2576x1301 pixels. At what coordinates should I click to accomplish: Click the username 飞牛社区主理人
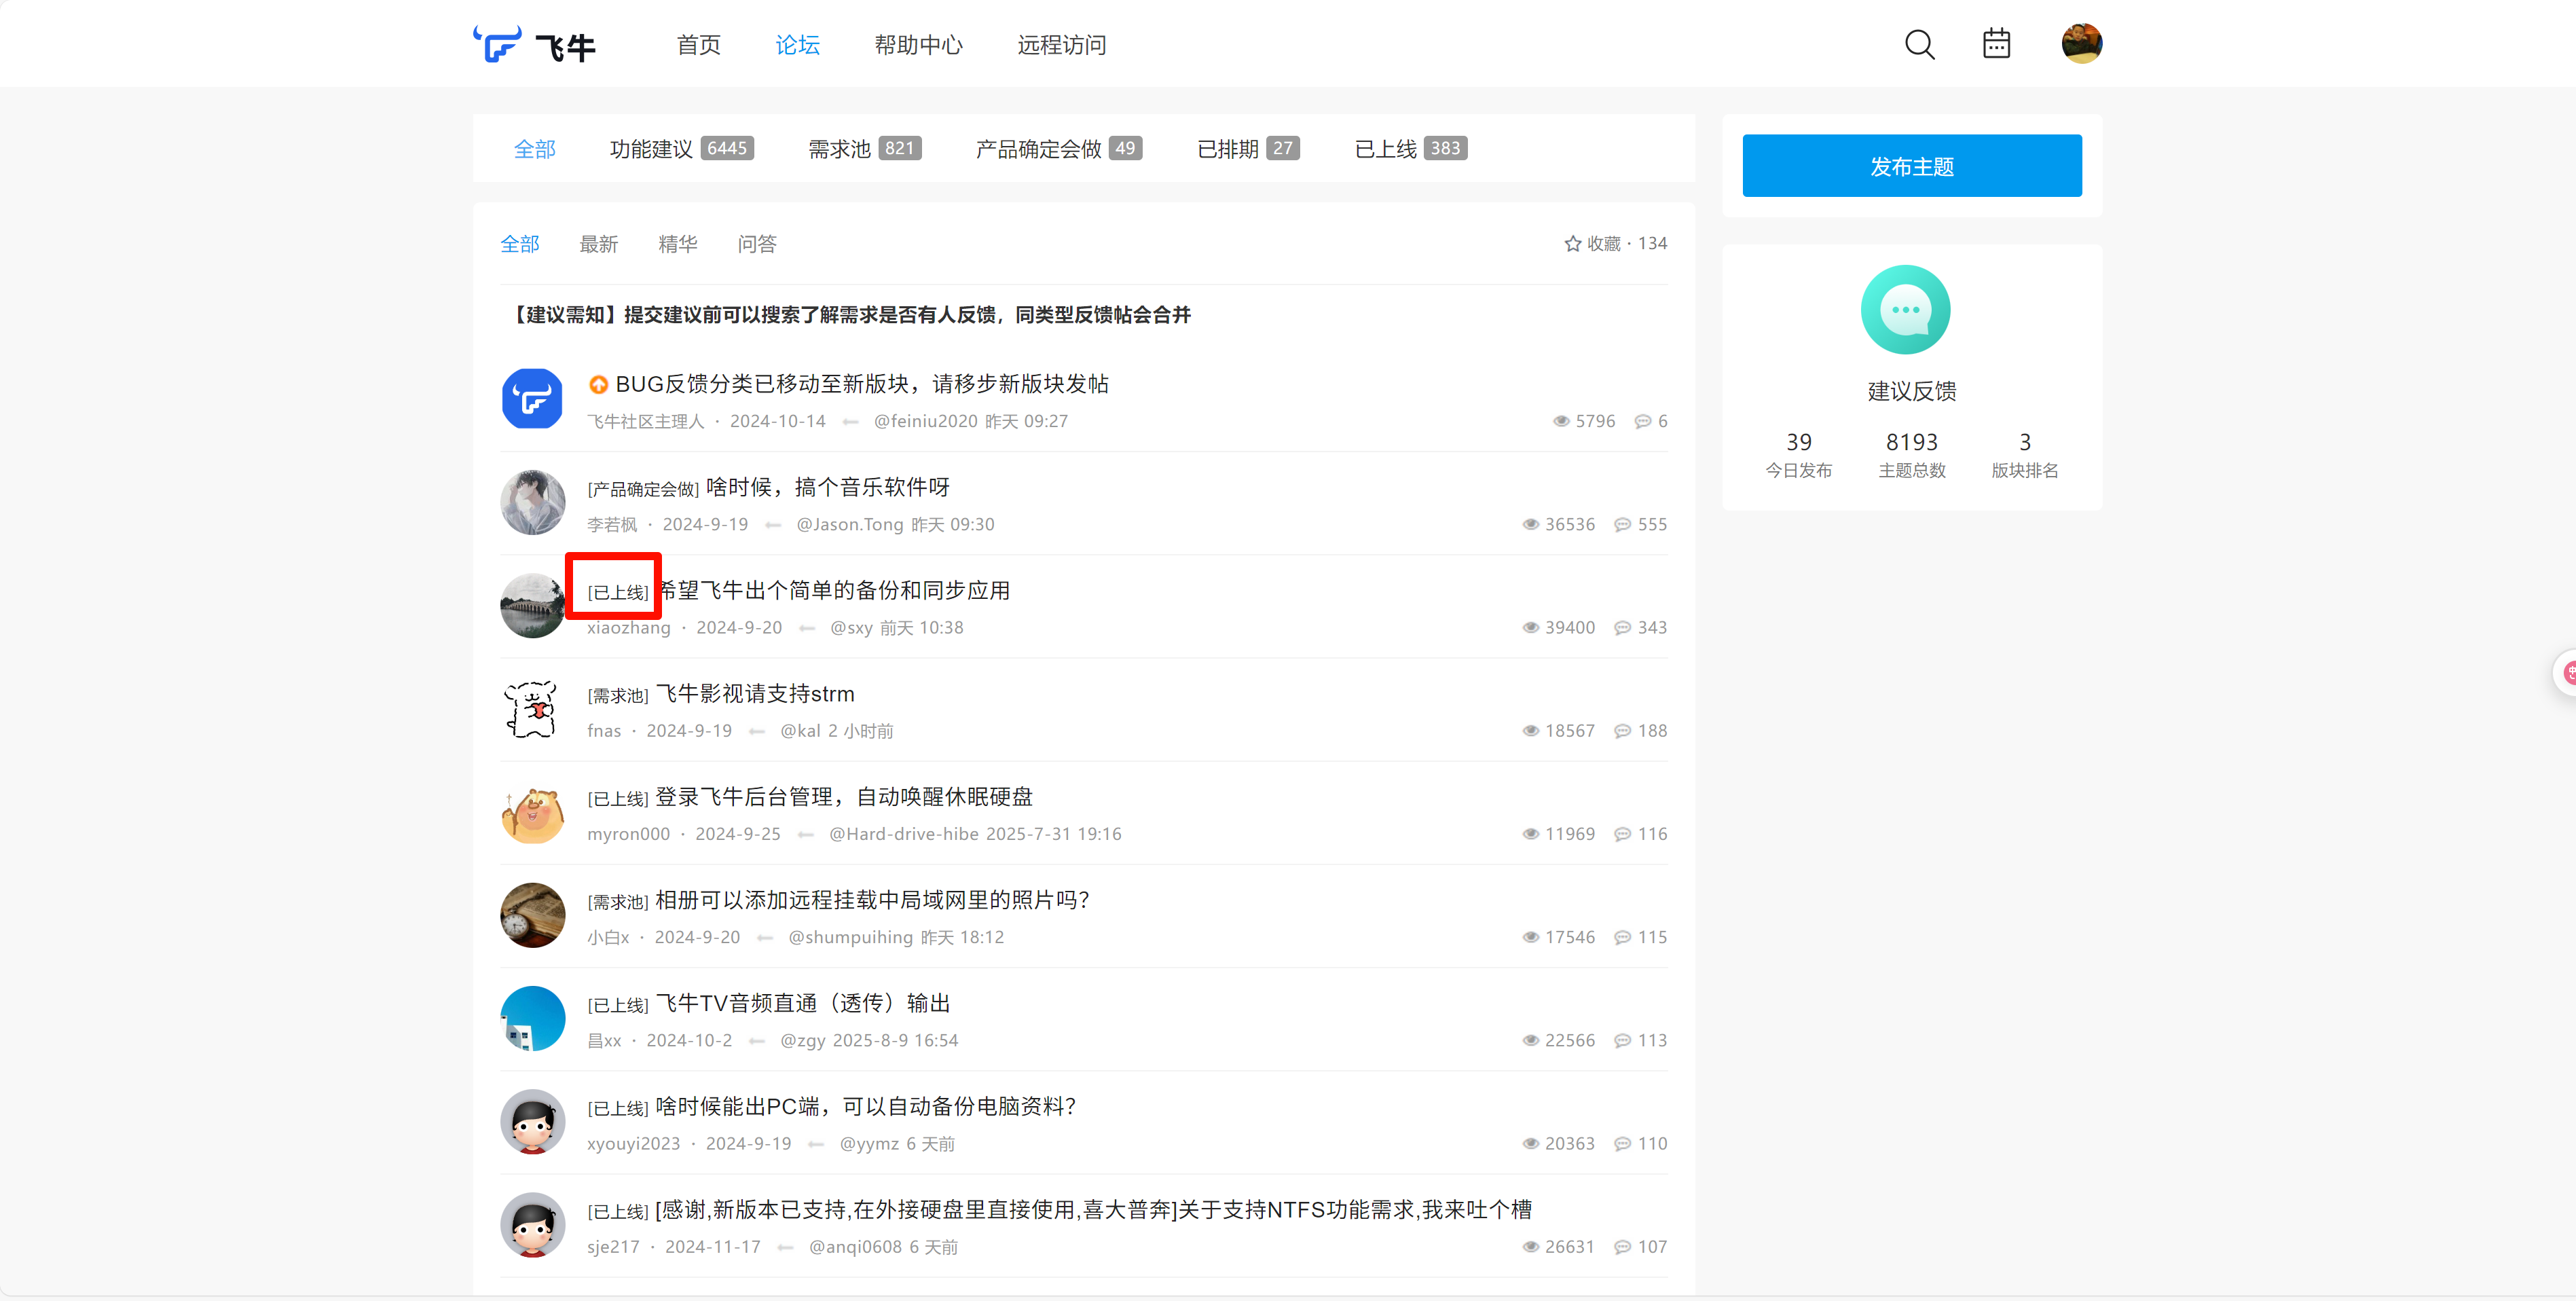click(645, 421)
